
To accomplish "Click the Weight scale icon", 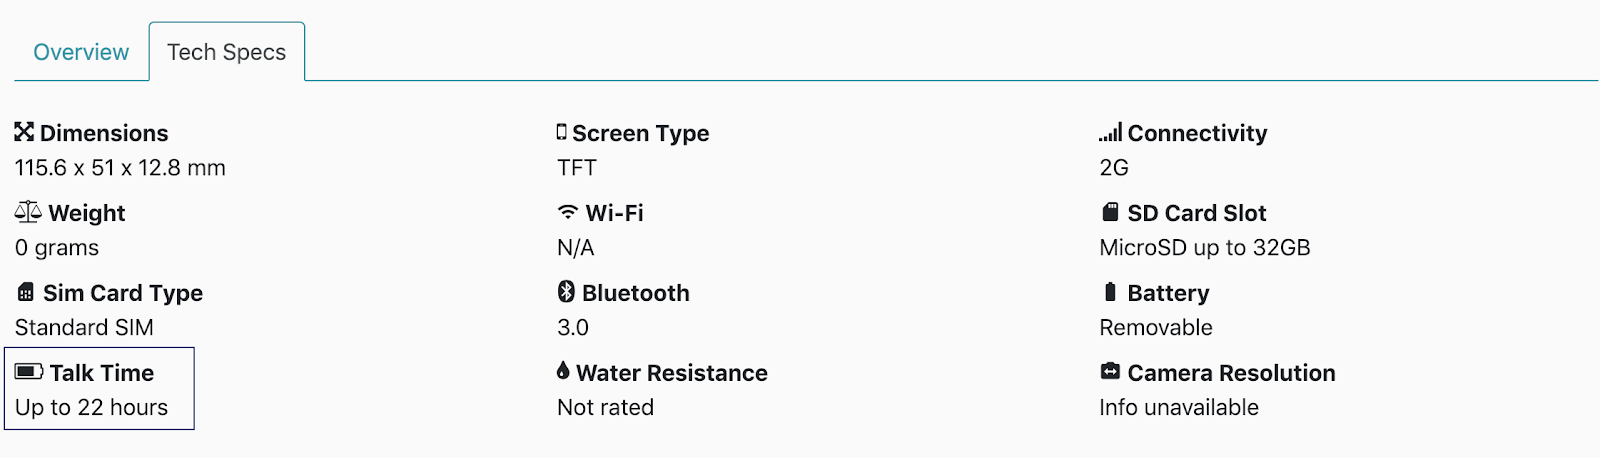I will pos(28,212).
